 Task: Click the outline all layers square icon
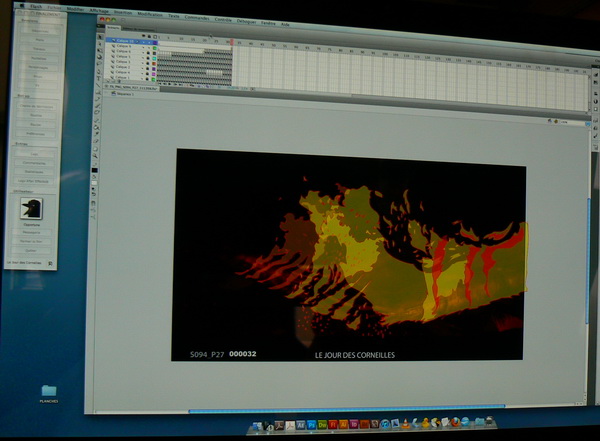click(155, 37)
